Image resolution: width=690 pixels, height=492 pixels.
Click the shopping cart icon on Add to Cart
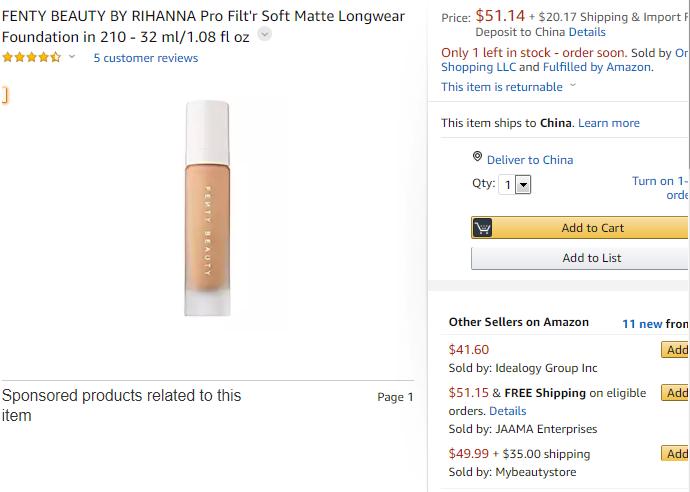(x=483, y=228)
